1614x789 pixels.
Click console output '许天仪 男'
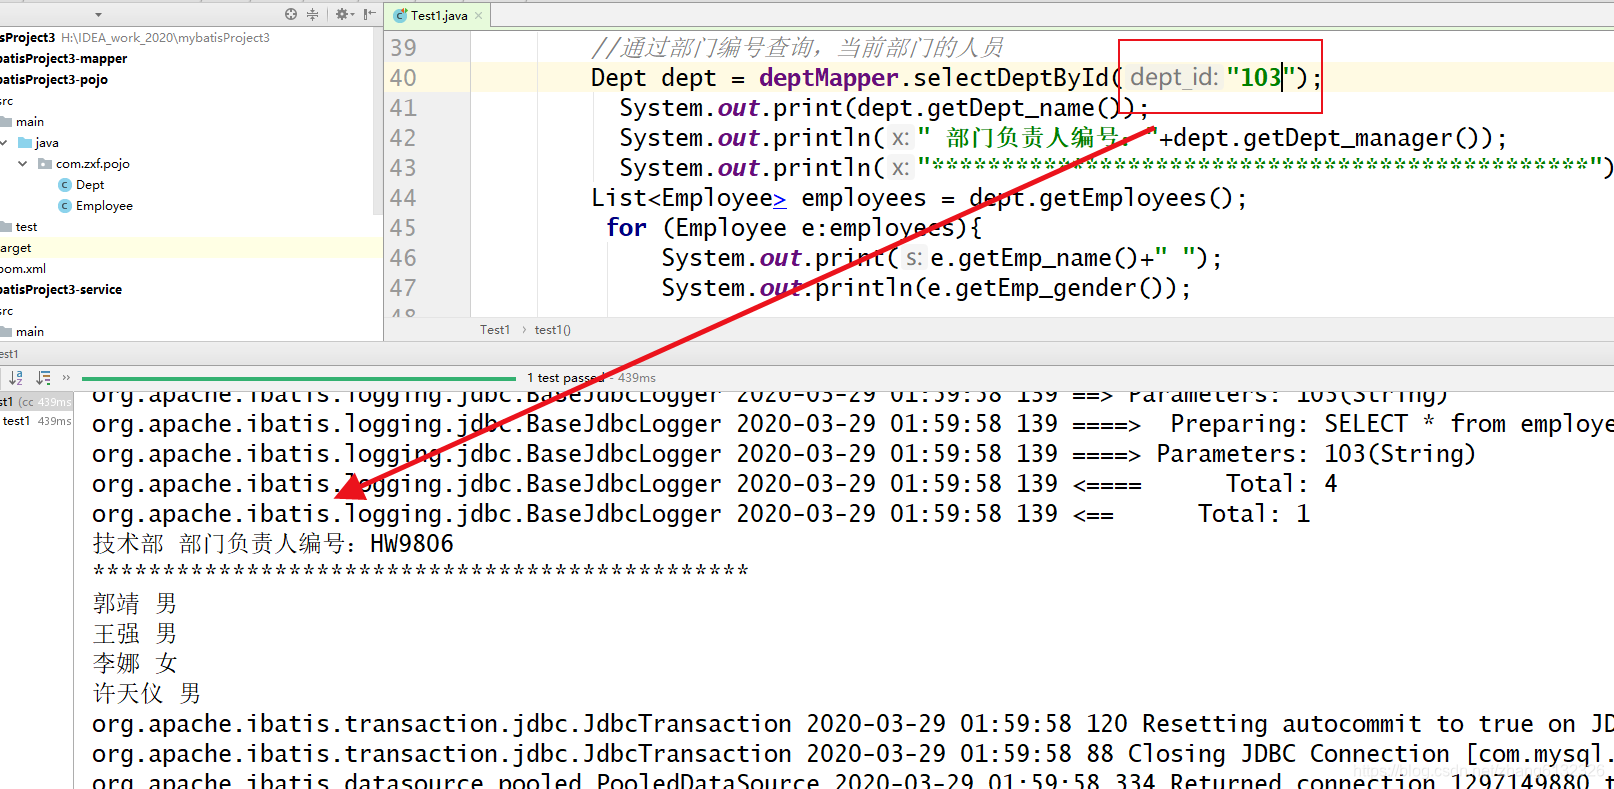[x=147, y=694]
